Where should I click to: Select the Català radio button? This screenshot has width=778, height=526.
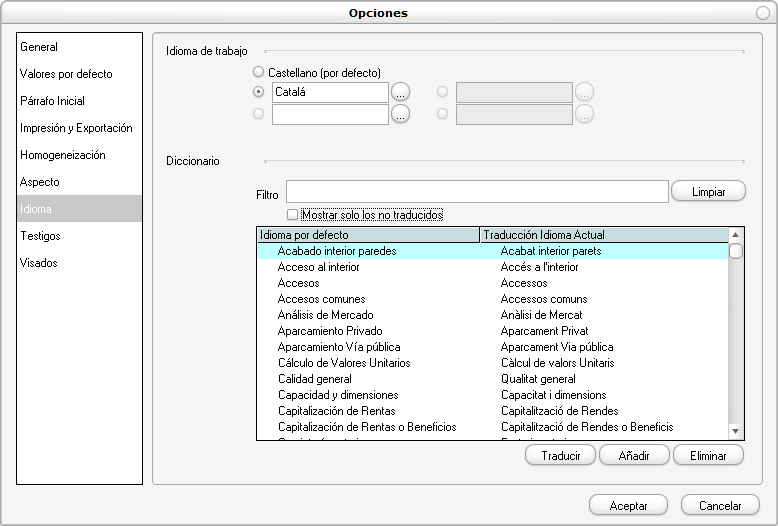click(x=260, y=92)
